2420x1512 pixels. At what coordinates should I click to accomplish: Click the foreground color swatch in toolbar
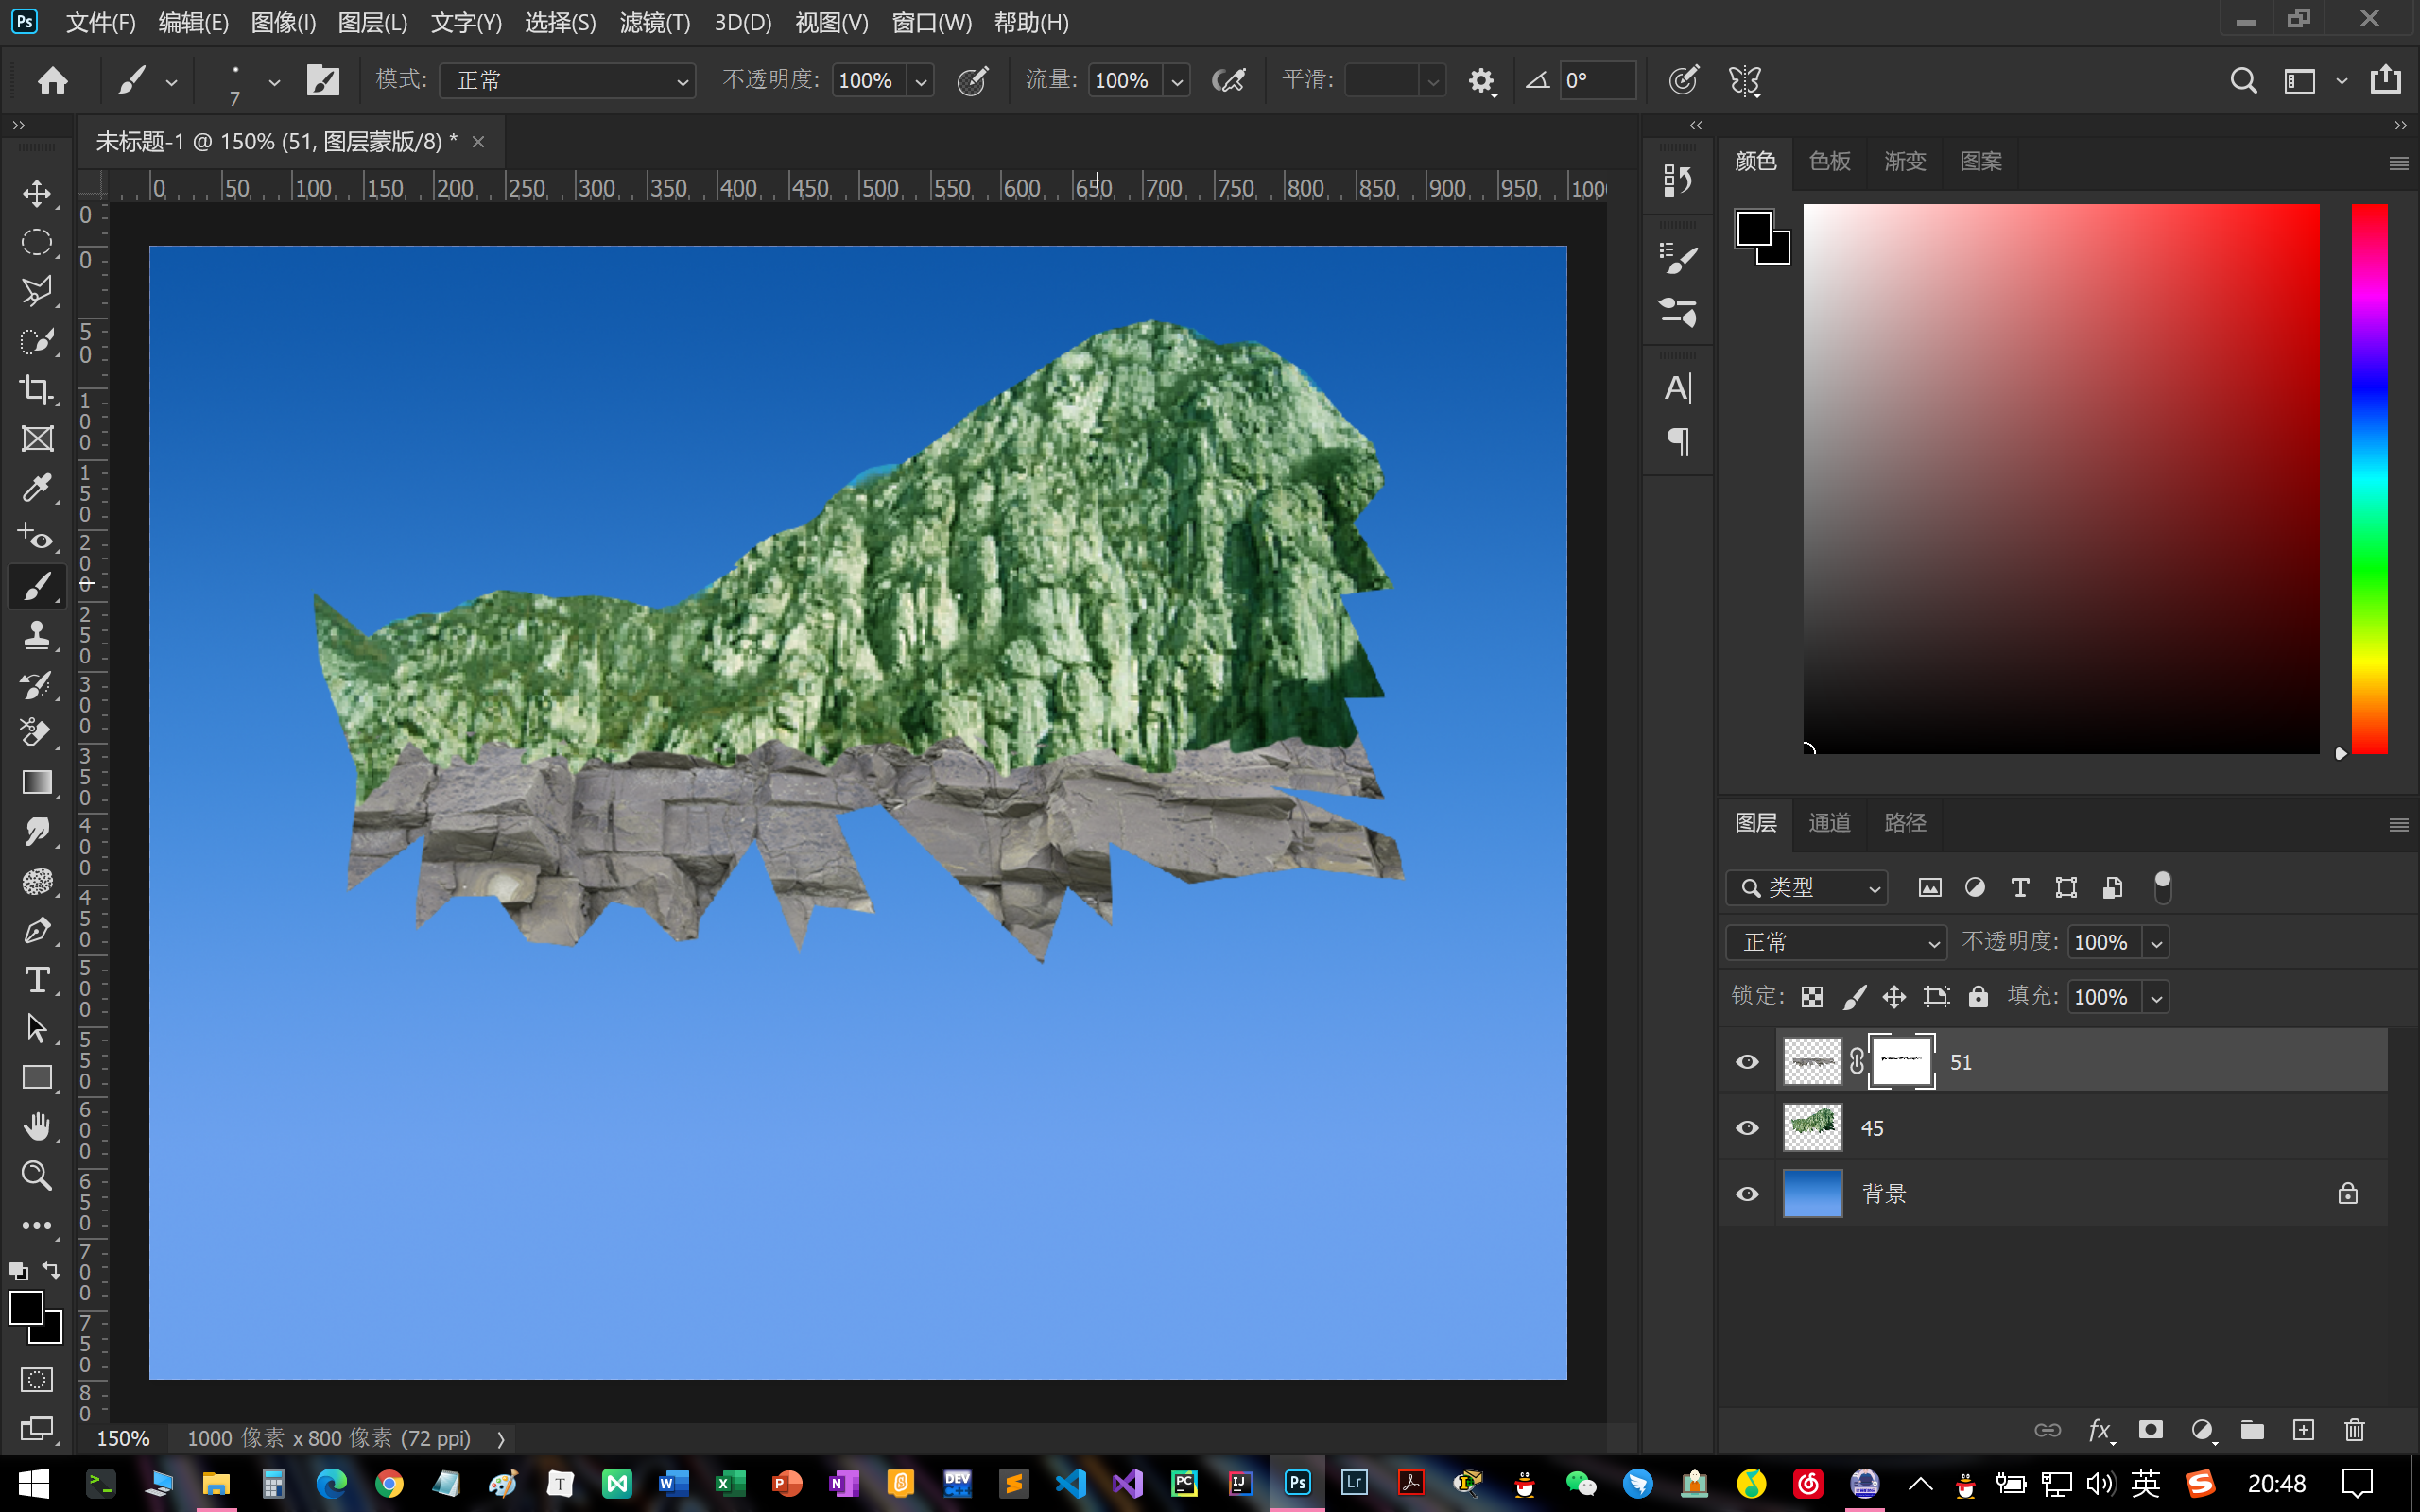[26, 1308]
